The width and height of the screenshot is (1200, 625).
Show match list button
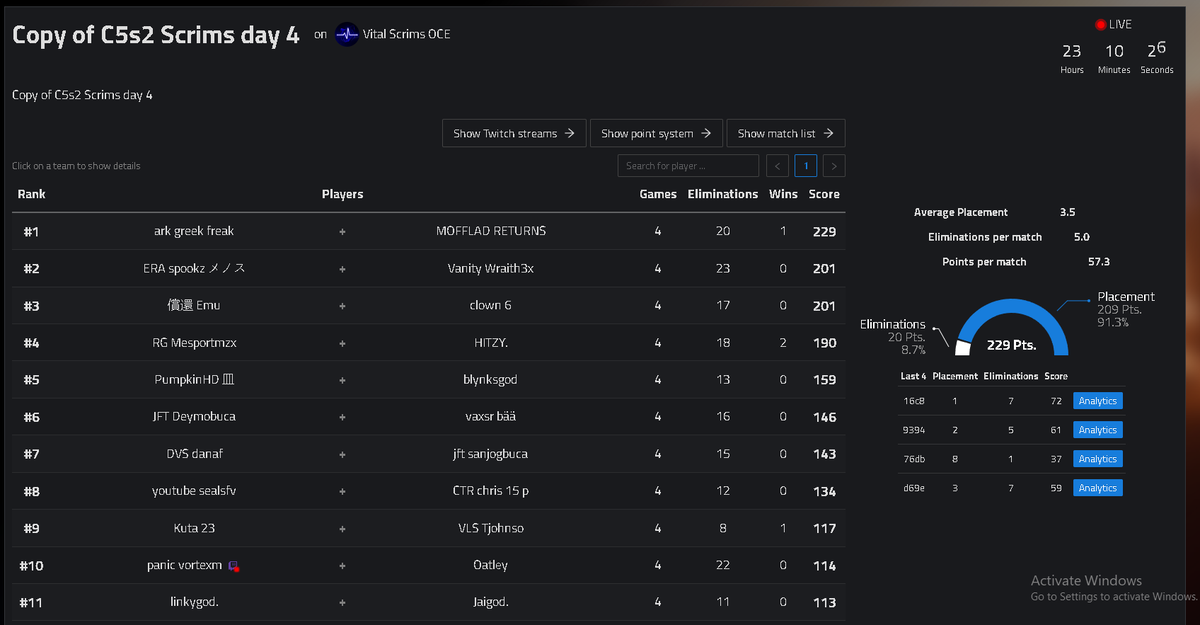pos(786,133)
